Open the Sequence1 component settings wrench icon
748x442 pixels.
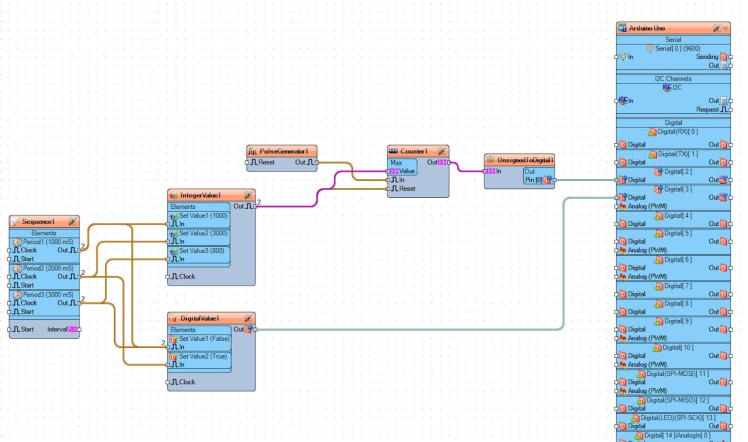click(x=73, y=221)
